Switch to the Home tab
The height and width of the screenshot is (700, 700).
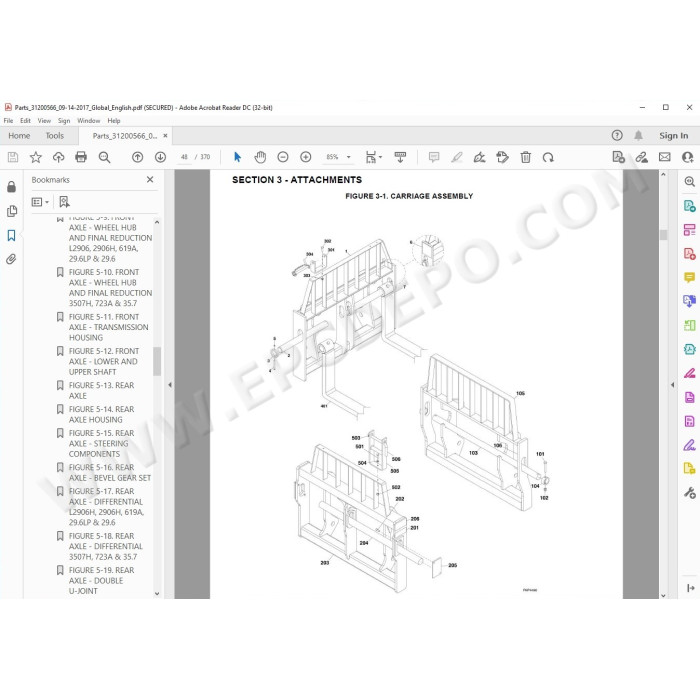tap(19, 136)
